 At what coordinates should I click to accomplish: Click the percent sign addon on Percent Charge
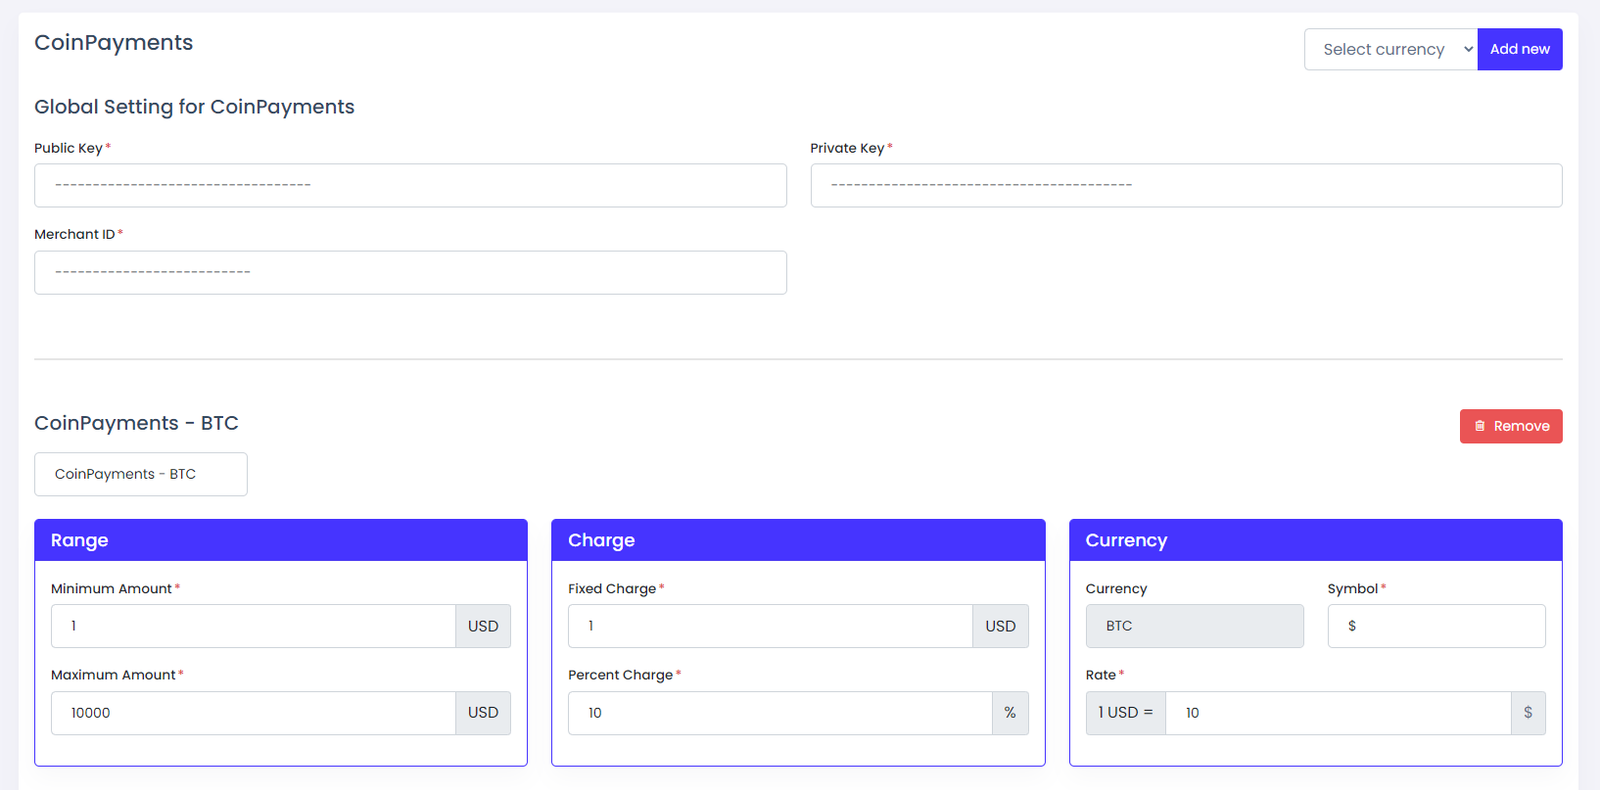1010,713
